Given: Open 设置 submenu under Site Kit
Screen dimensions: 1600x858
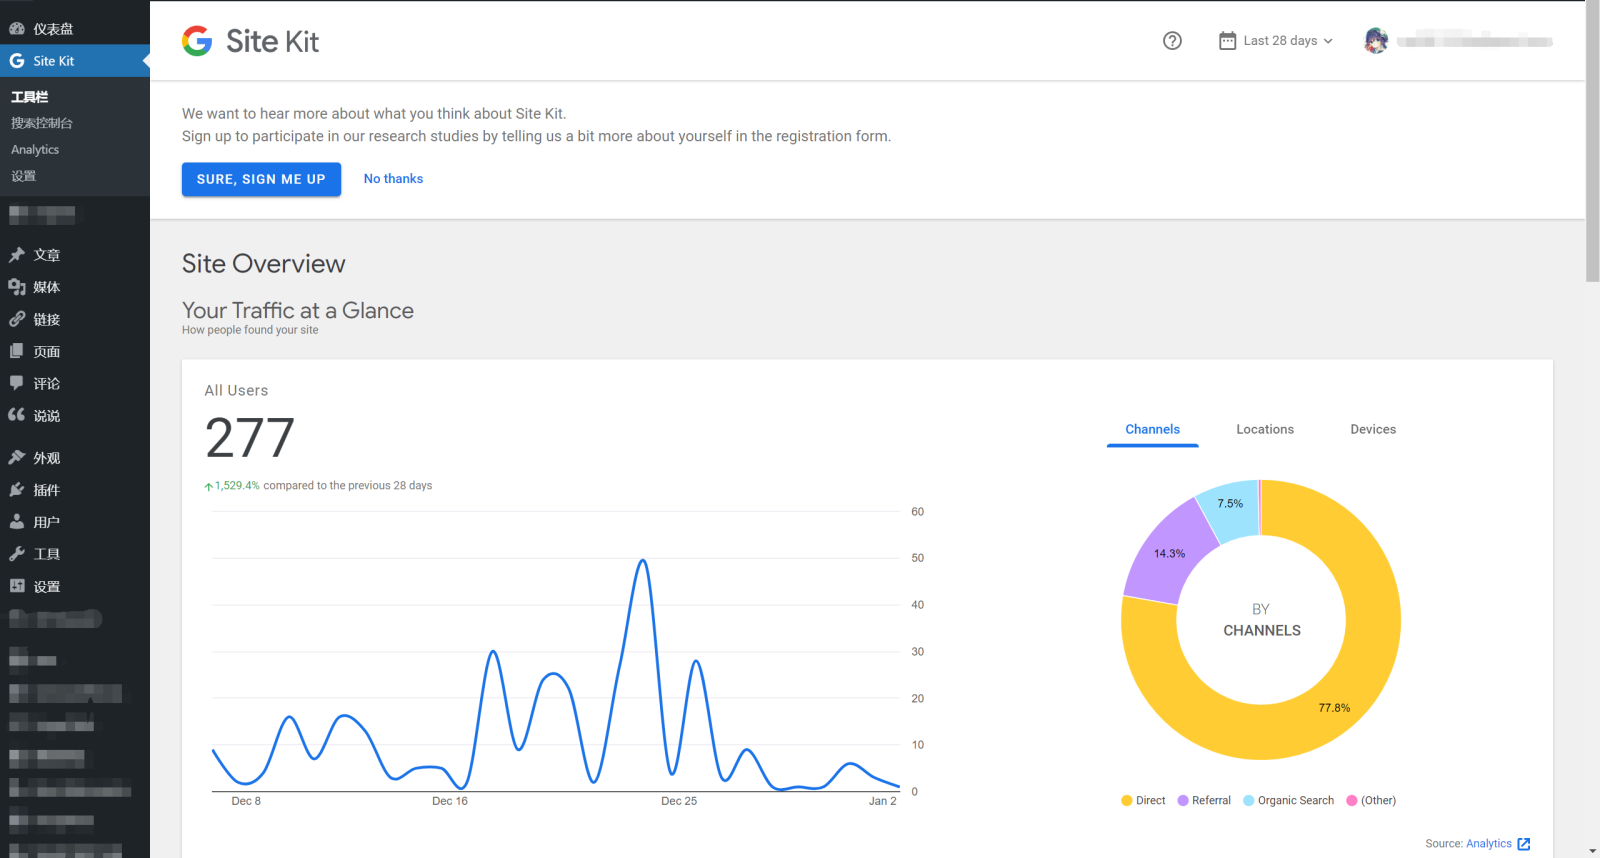Looking at the screenshot, I should 24,176.
